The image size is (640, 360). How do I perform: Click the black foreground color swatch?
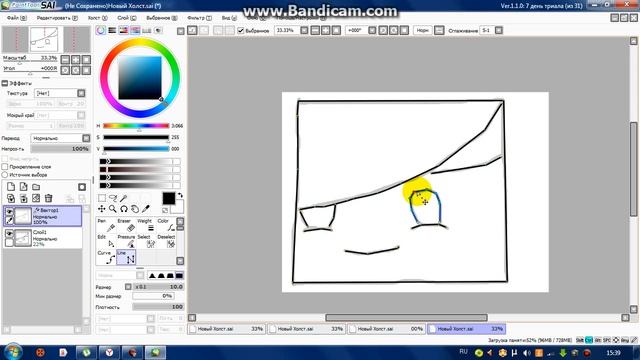click(x=169, y=198)
